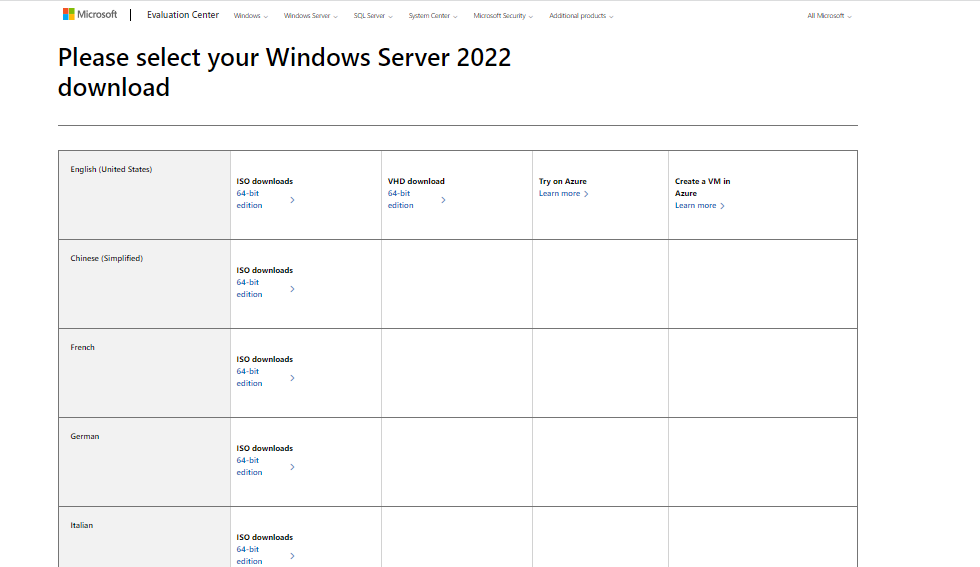The height and width of the screenshot is (567, 980).
Task: Select the Chinese (Simplified) row label
Action: pos(106,258)
